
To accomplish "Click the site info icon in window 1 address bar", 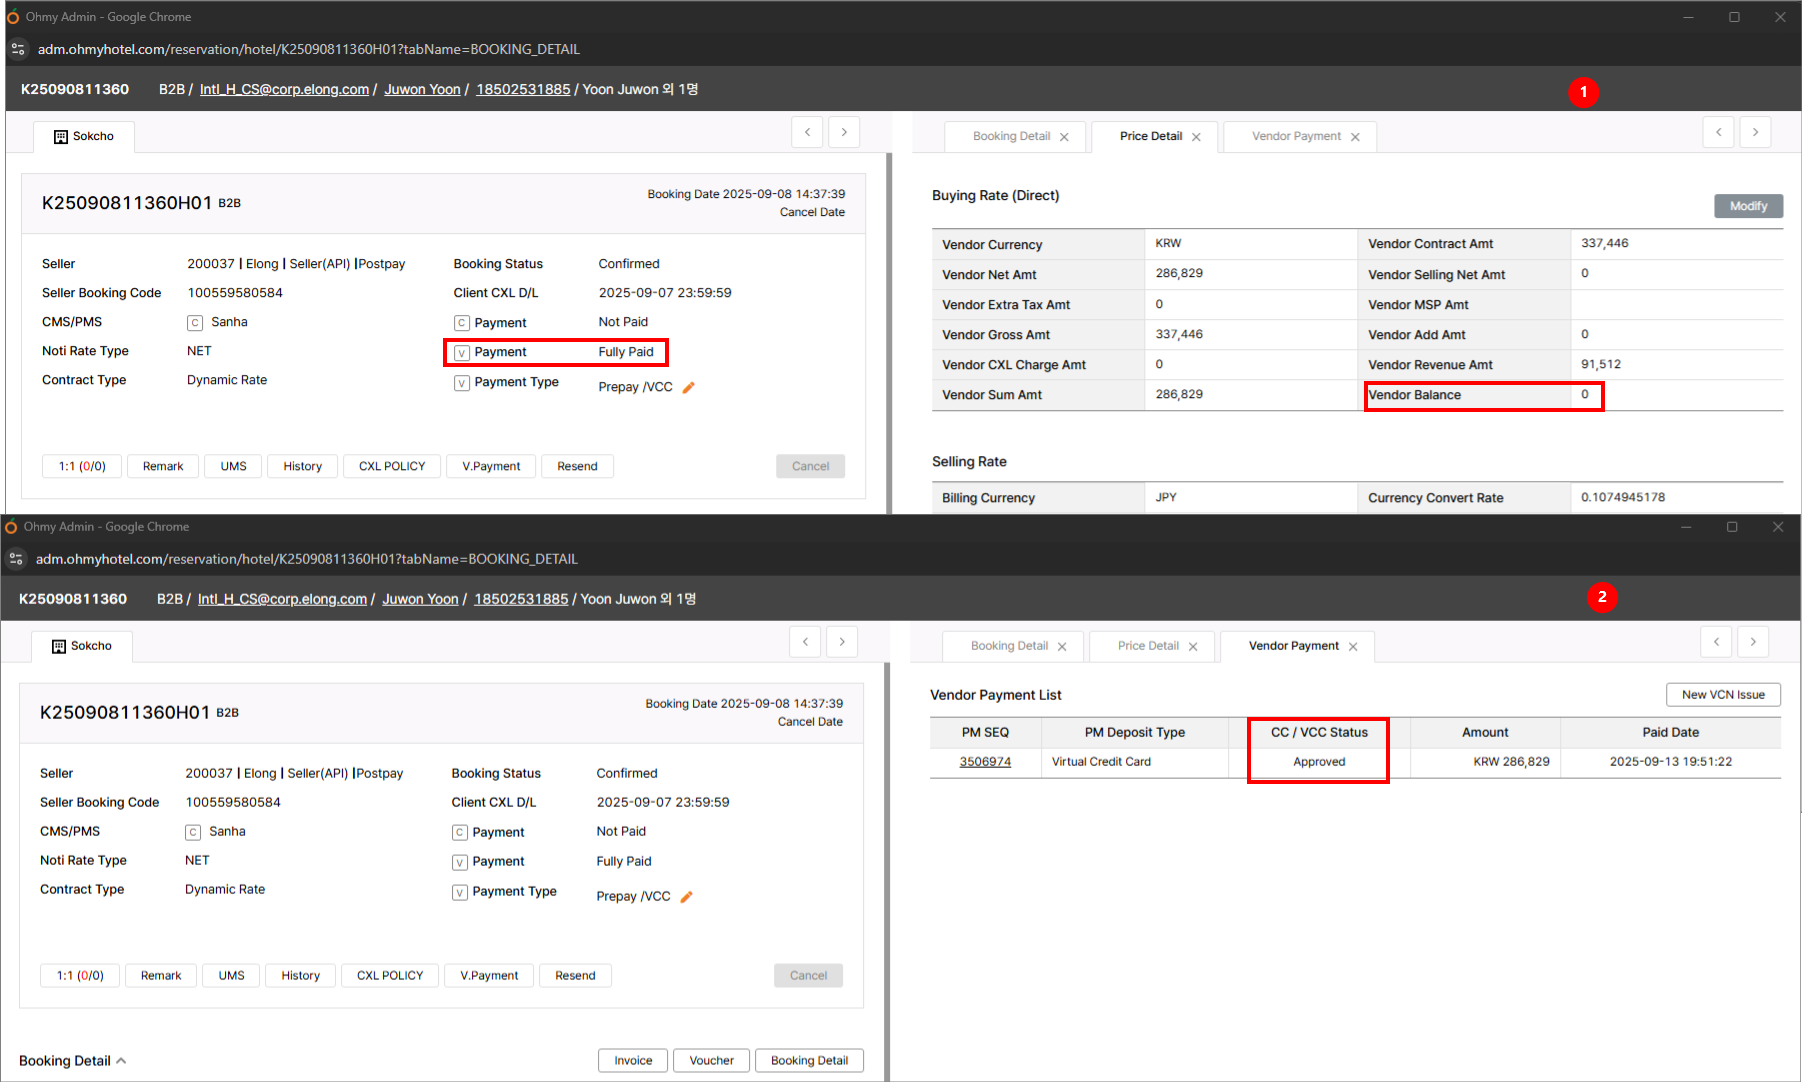I will (x=18, y=49).
